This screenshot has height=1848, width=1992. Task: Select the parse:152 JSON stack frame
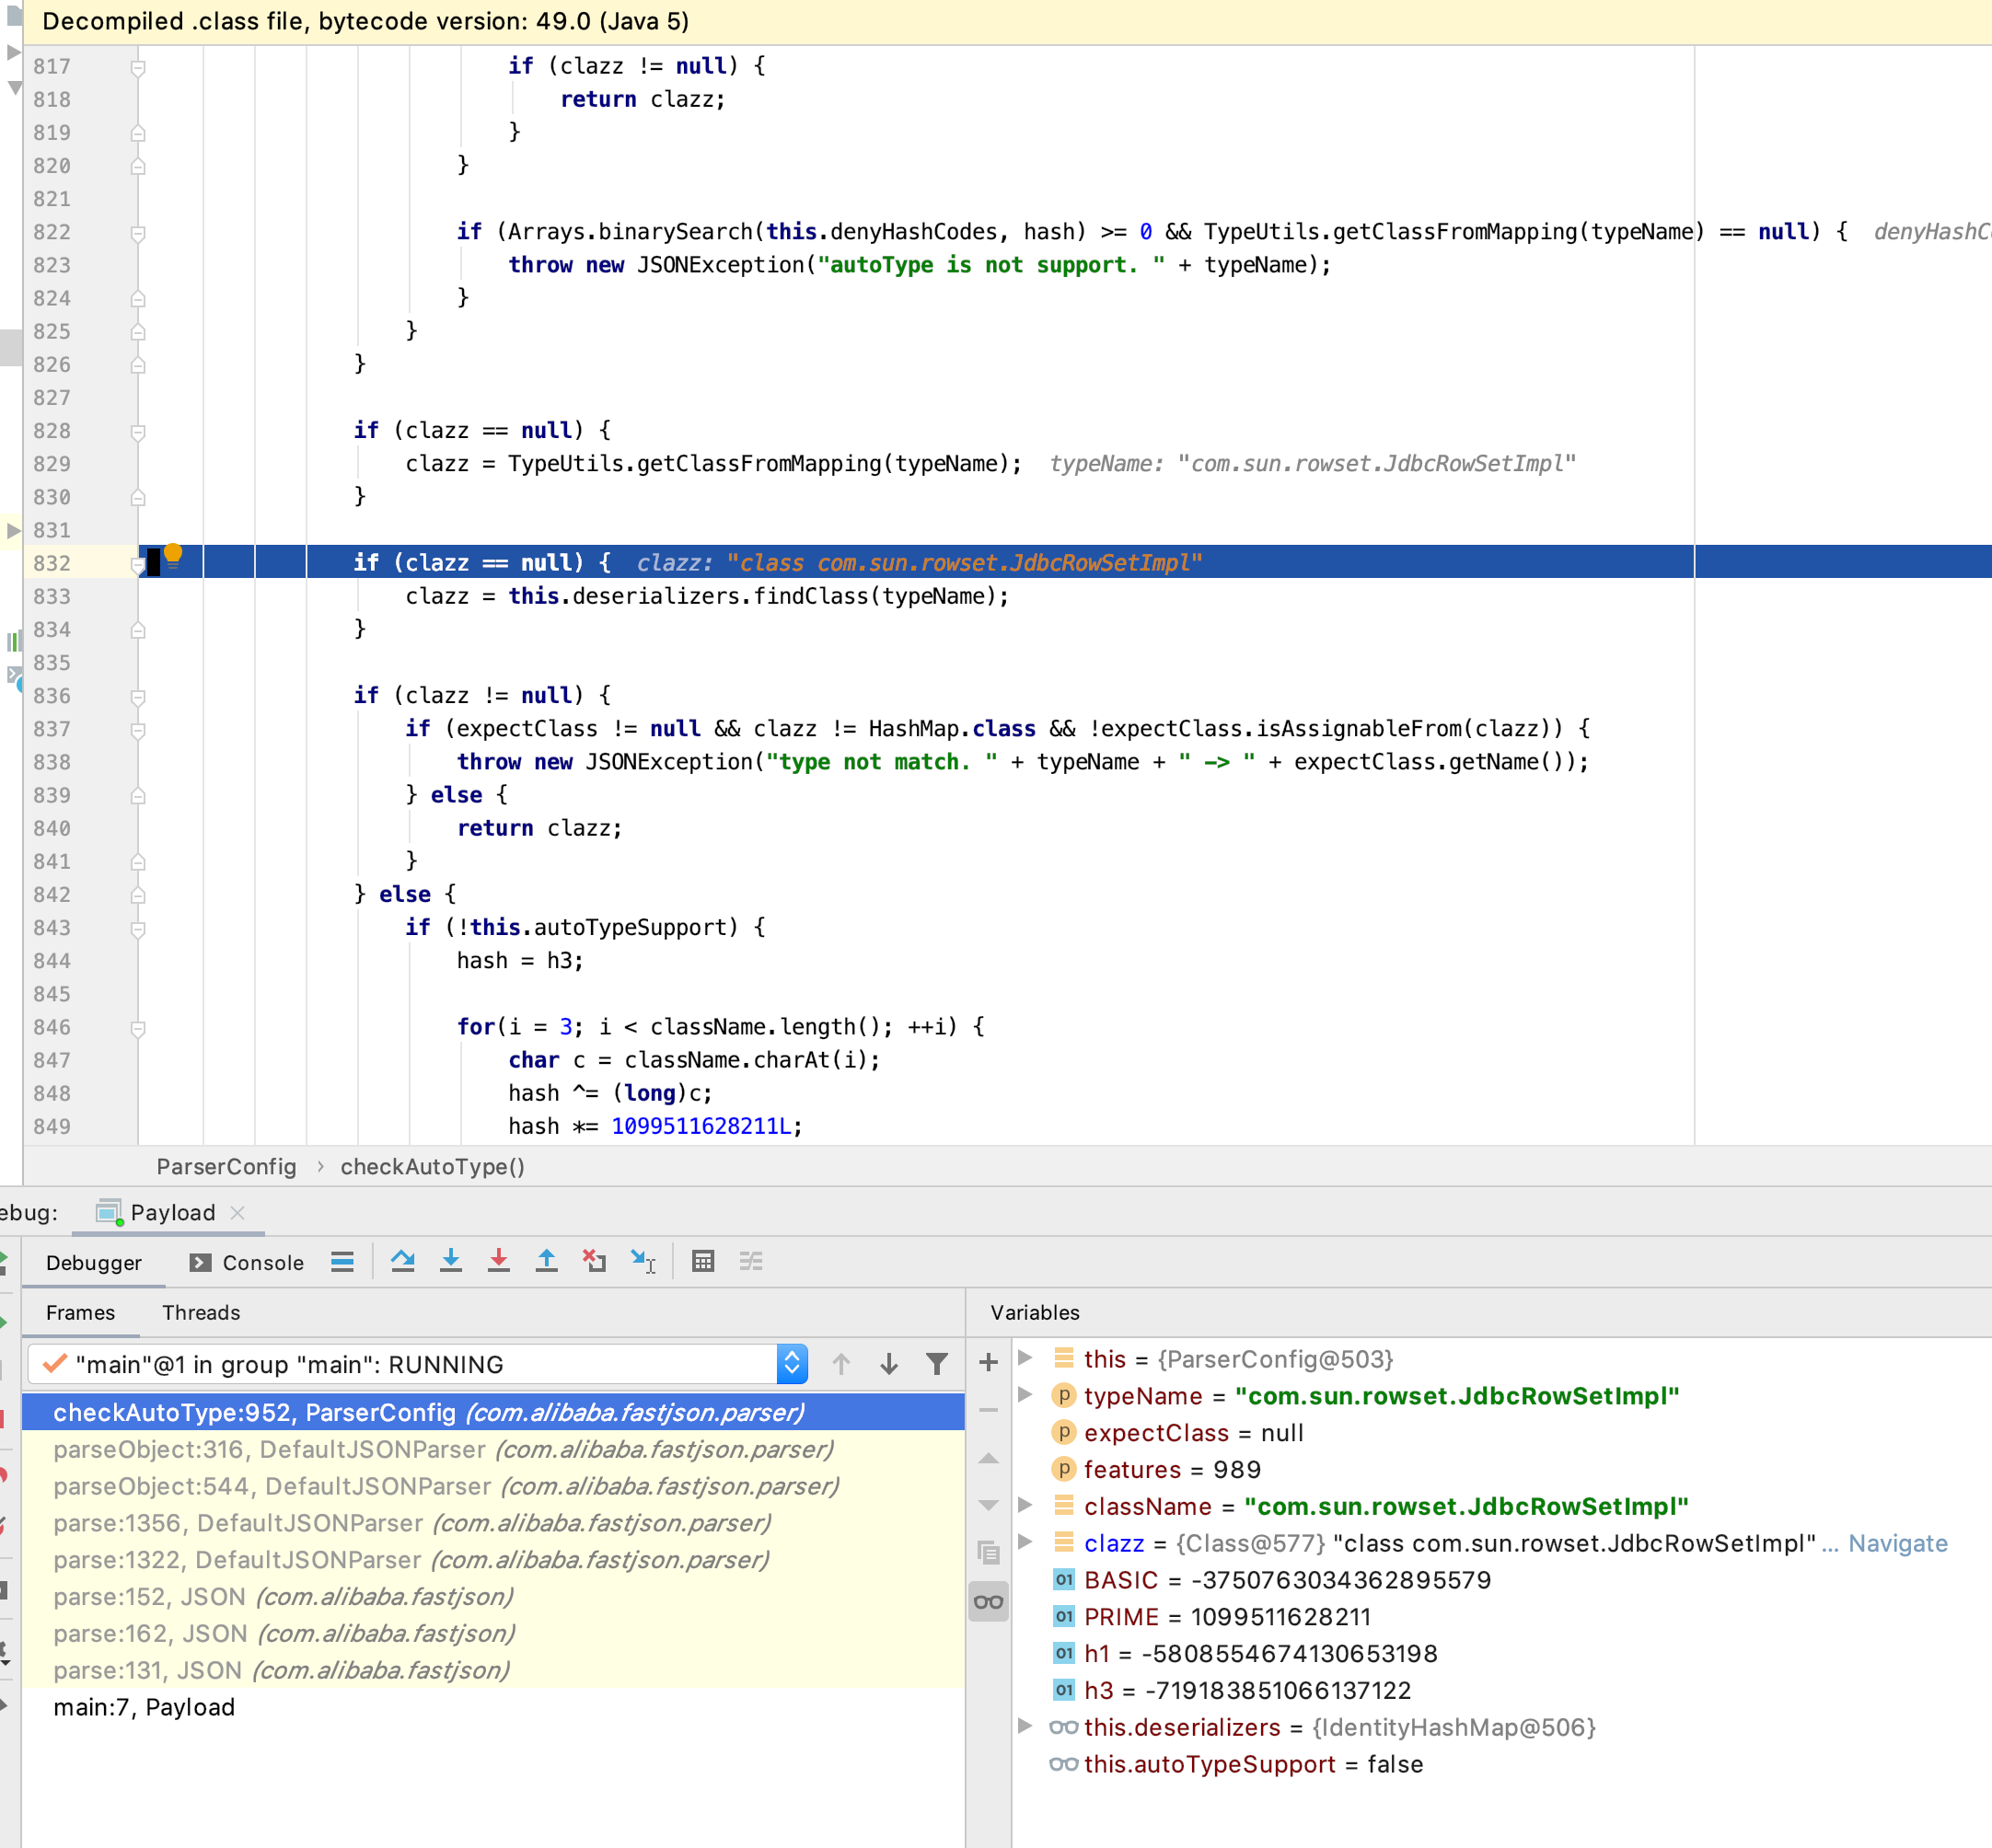coord(493,1597)
